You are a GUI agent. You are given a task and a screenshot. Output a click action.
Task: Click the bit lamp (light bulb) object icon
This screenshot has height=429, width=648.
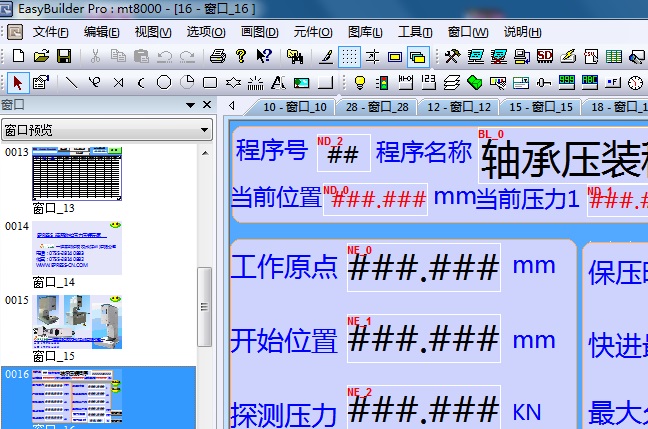coord(359,82)
